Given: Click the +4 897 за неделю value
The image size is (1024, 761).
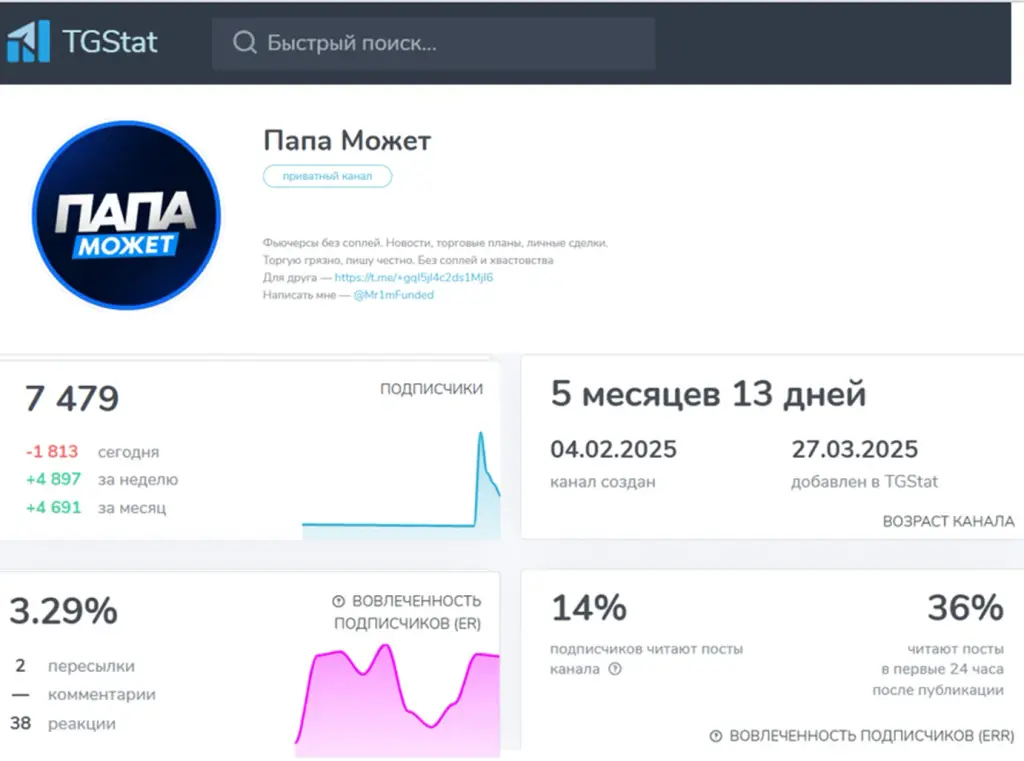Looking at the screenshot, I should tap(54, 479).
